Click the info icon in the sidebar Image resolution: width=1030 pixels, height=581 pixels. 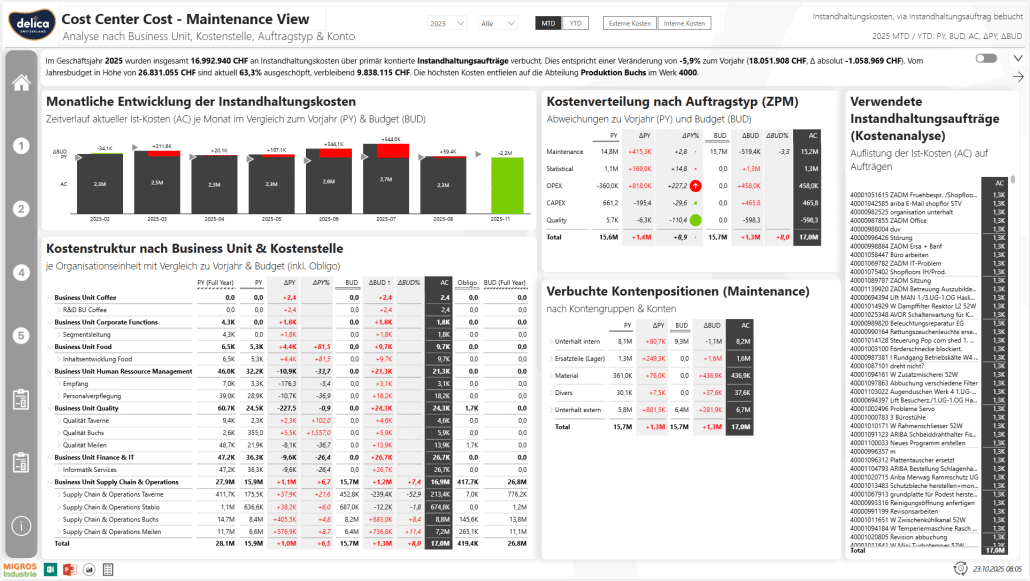click(20, 525)
